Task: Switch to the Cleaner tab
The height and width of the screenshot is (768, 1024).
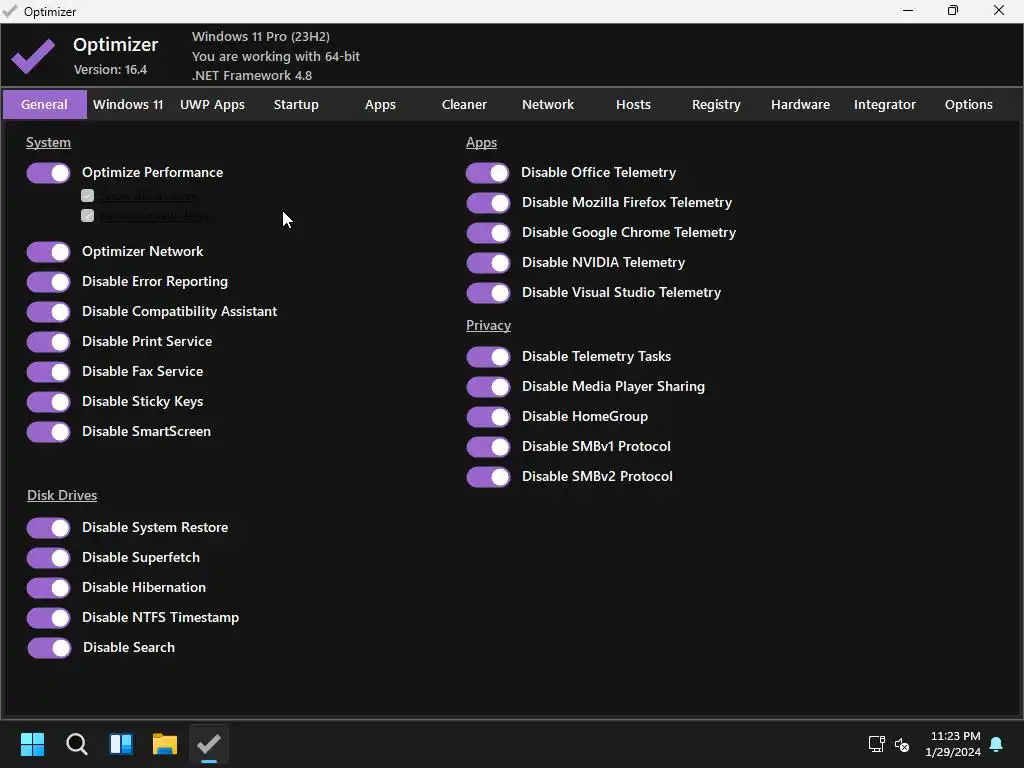Action: pos(464,104)
